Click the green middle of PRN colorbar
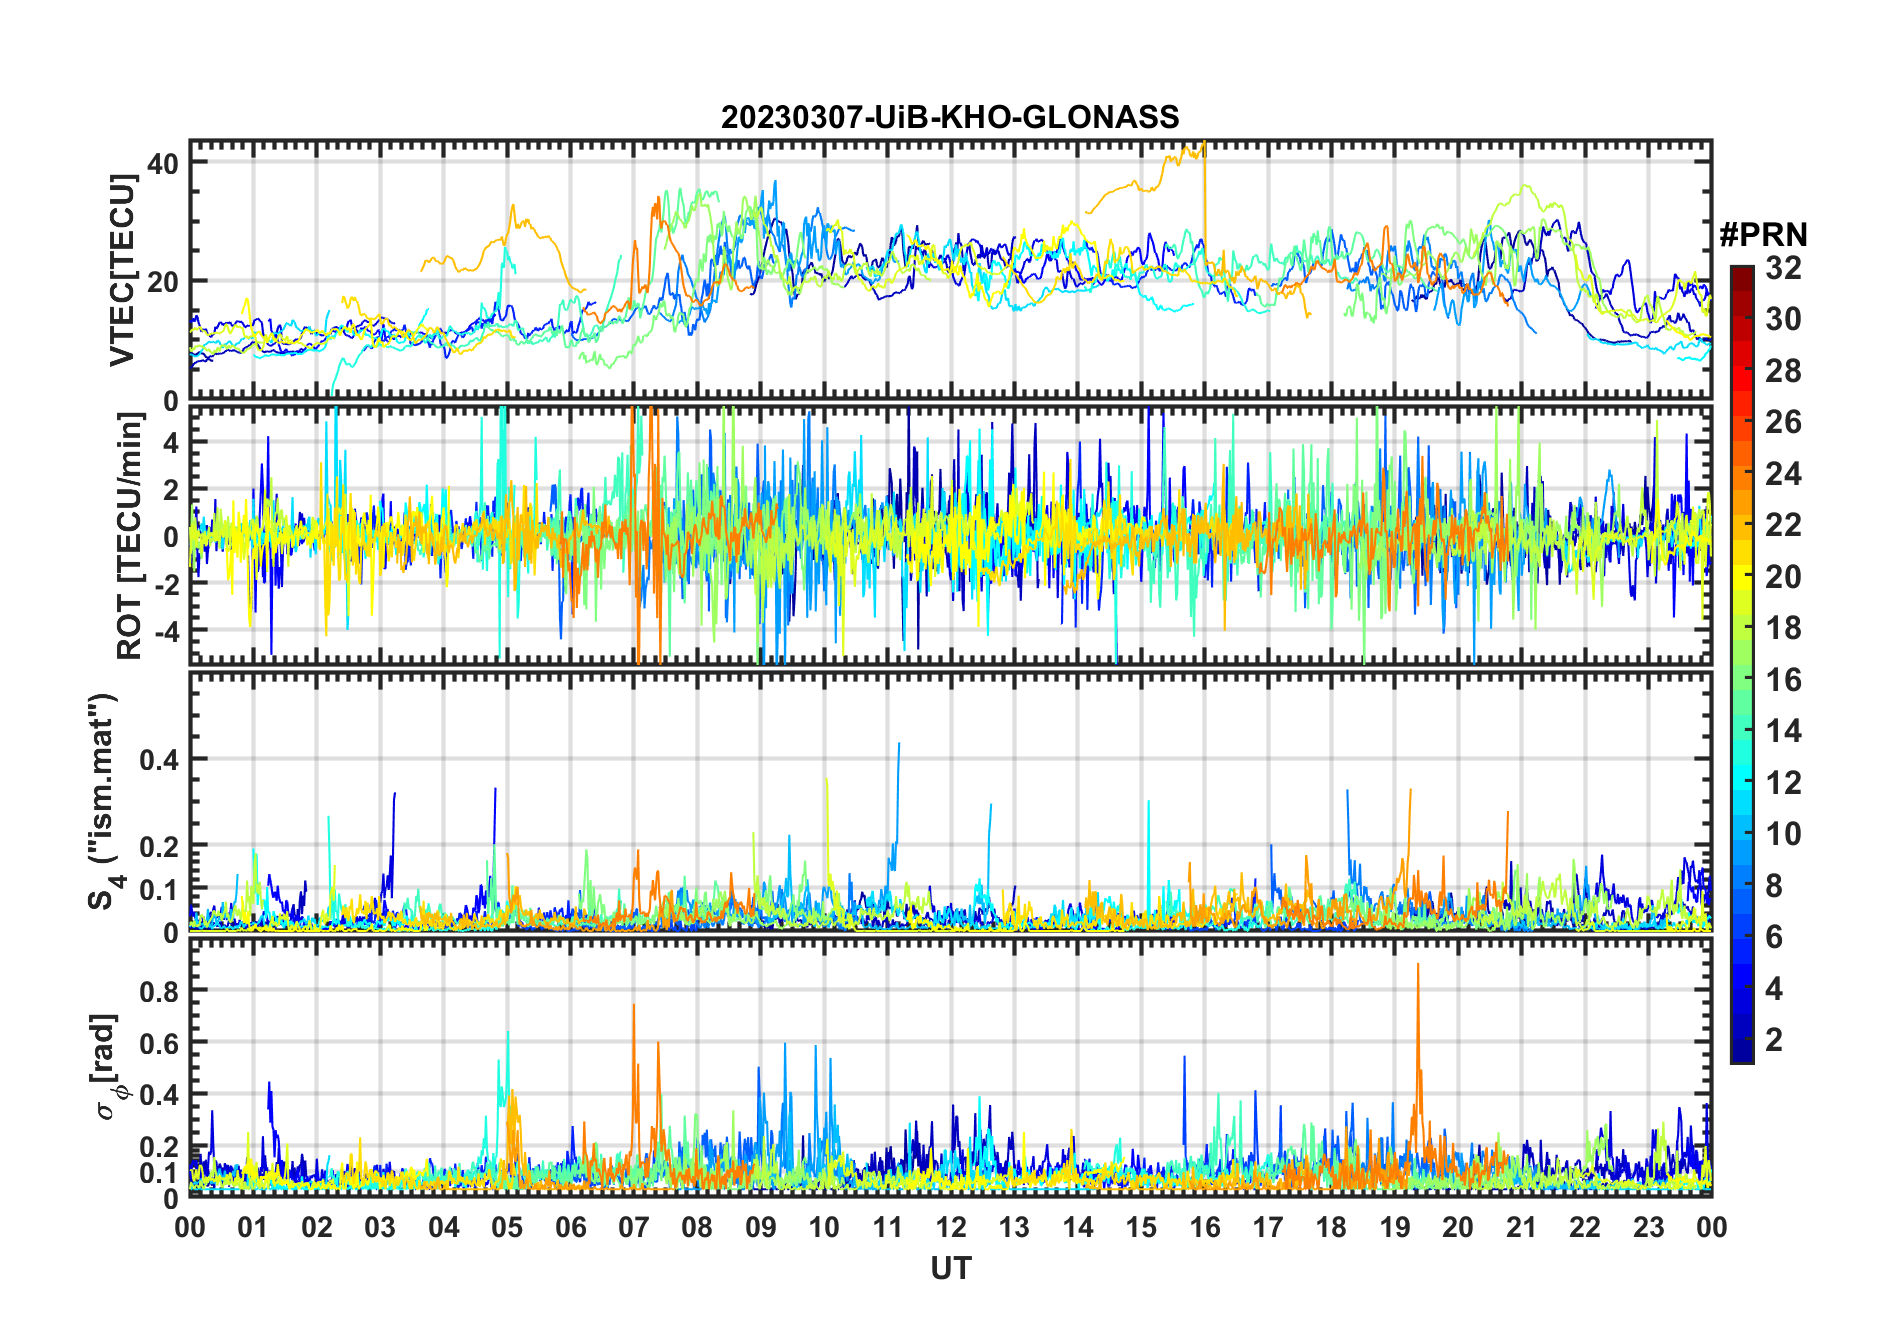Image resolution: width=1902 pixels, height=1330 pixels. [x=1742, y=665]
